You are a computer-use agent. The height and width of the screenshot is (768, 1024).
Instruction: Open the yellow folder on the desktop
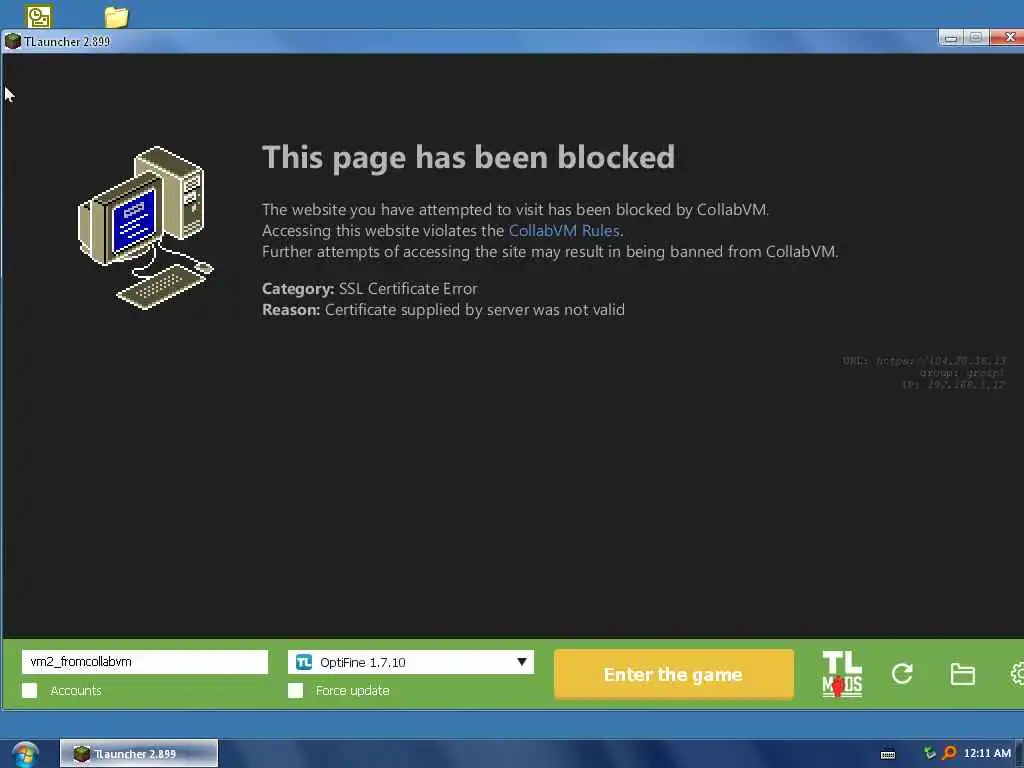point(116,16)
